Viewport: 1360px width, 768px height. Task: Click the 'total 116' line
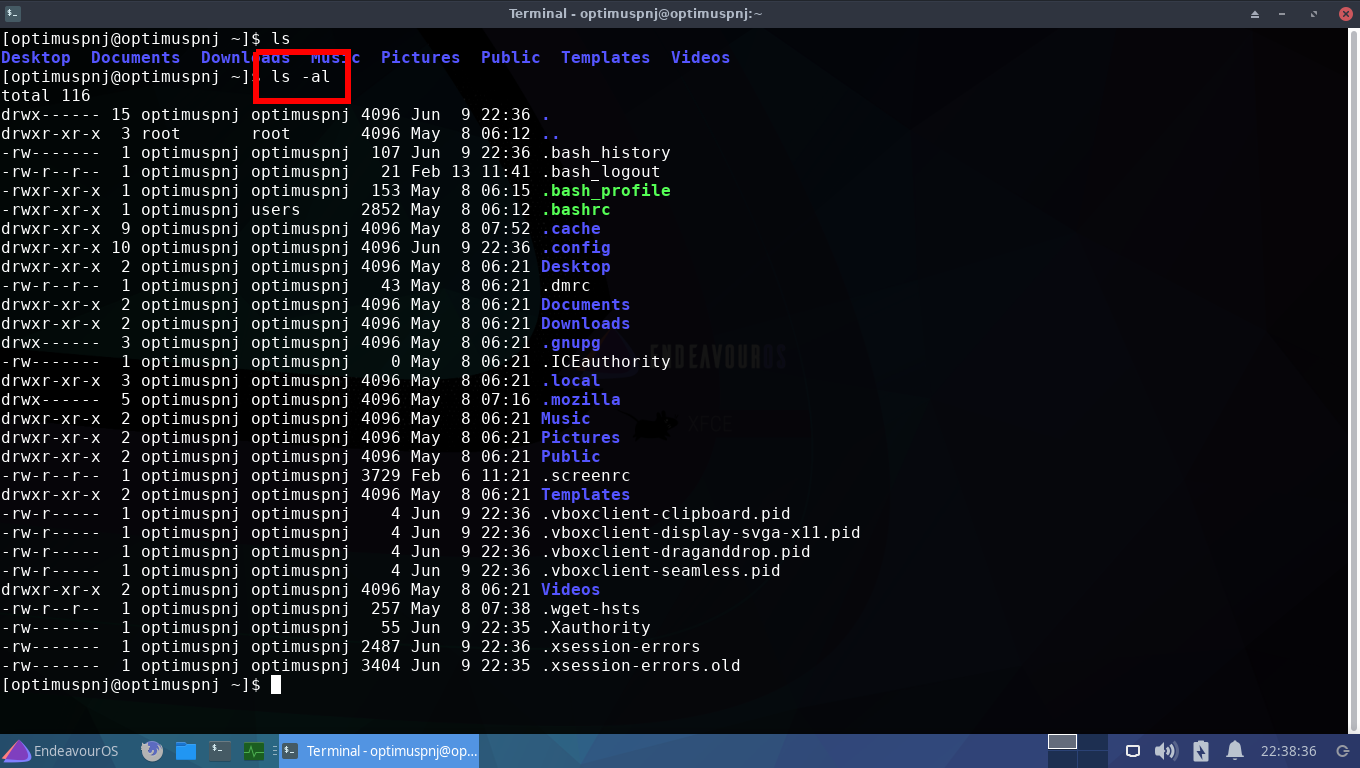pos(46,96)
